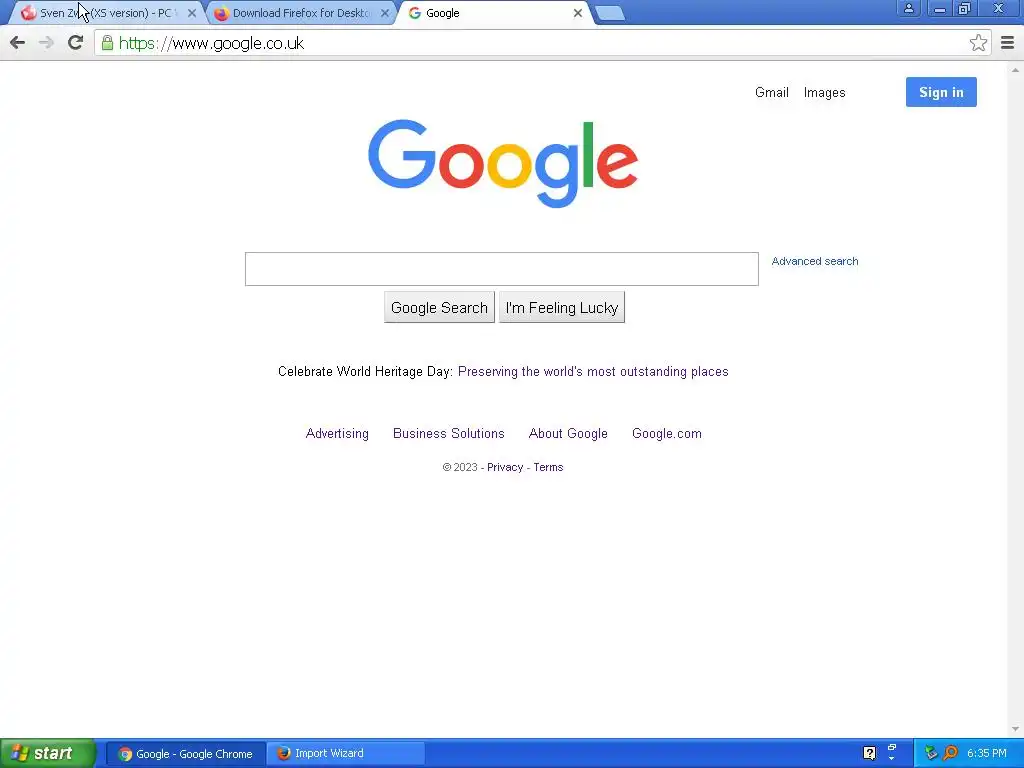Click the address bar URL

click(x=211, y=43)
